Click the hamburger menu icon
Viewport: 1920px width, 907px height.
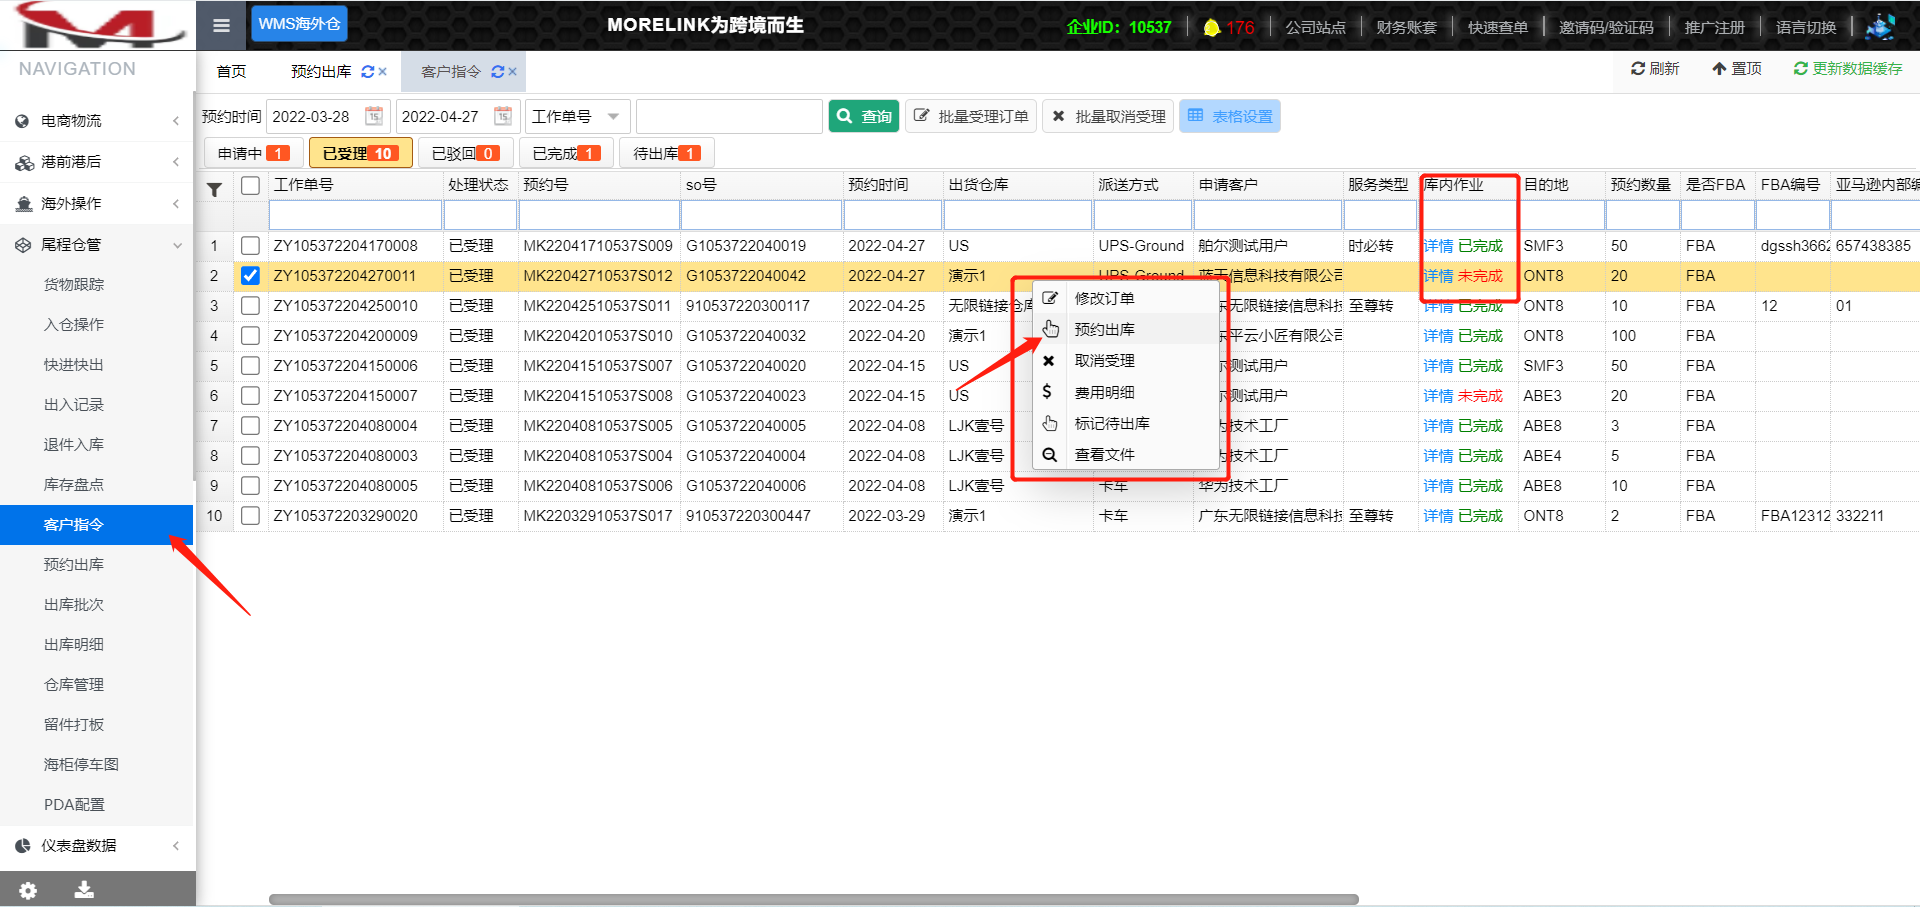(x=221, y=25)
